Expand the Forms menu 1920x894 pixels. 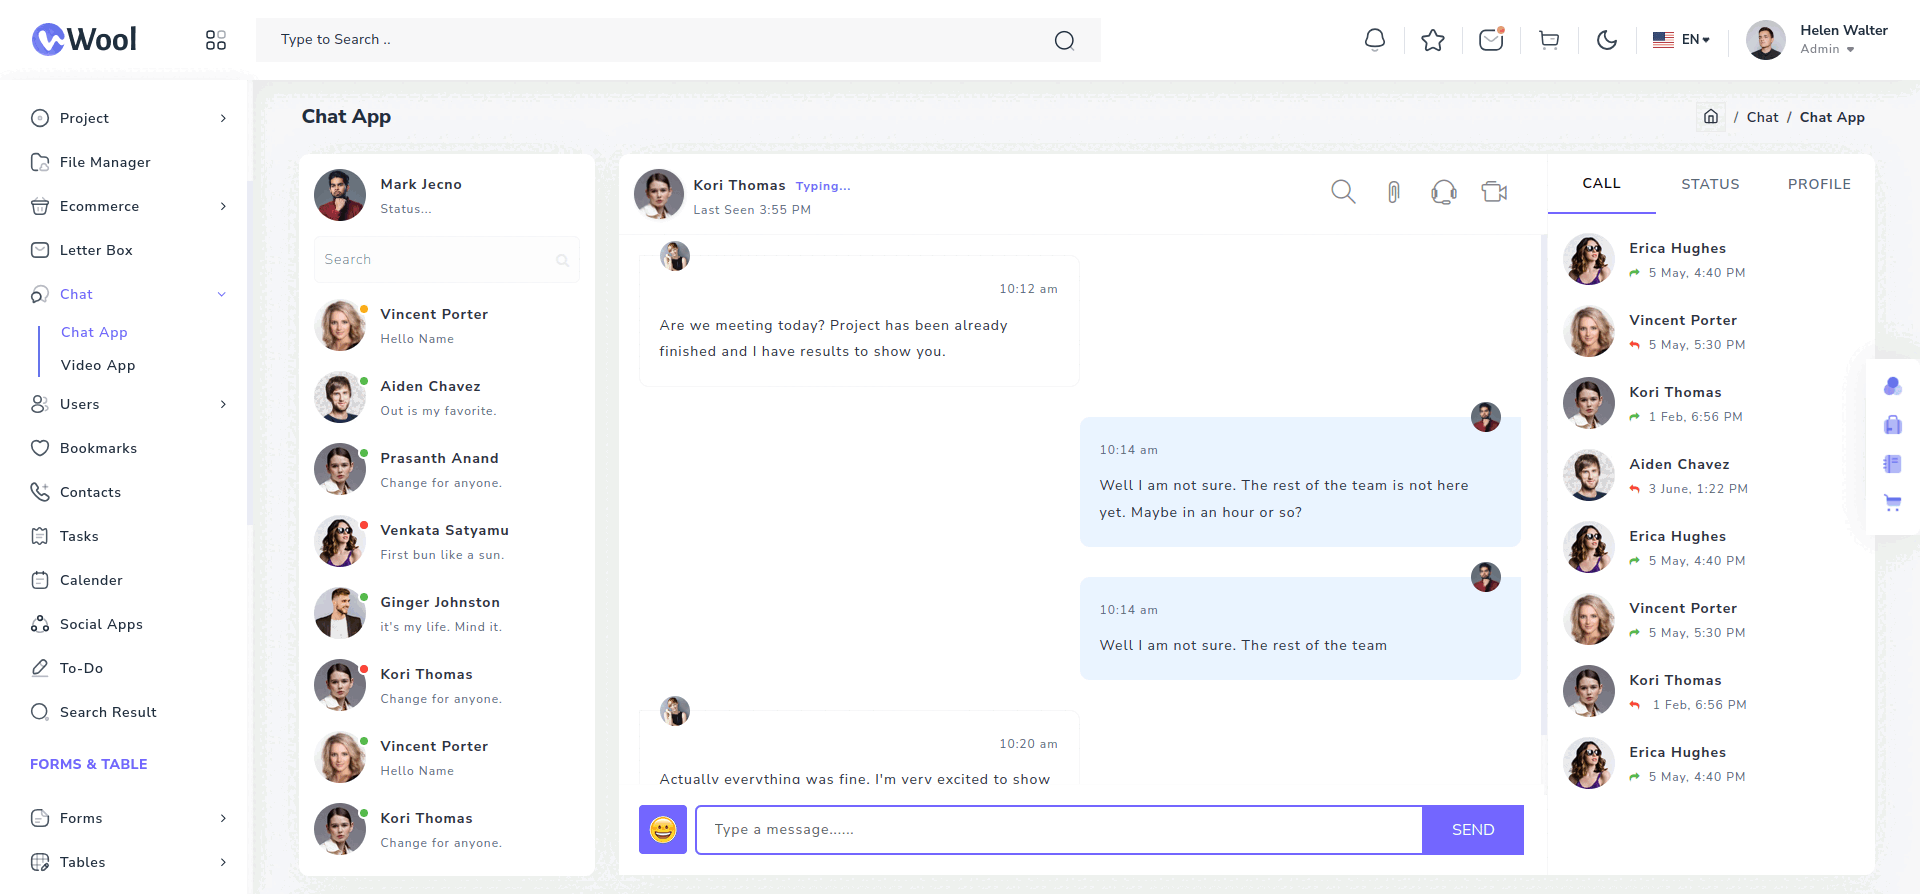point(128,818)
